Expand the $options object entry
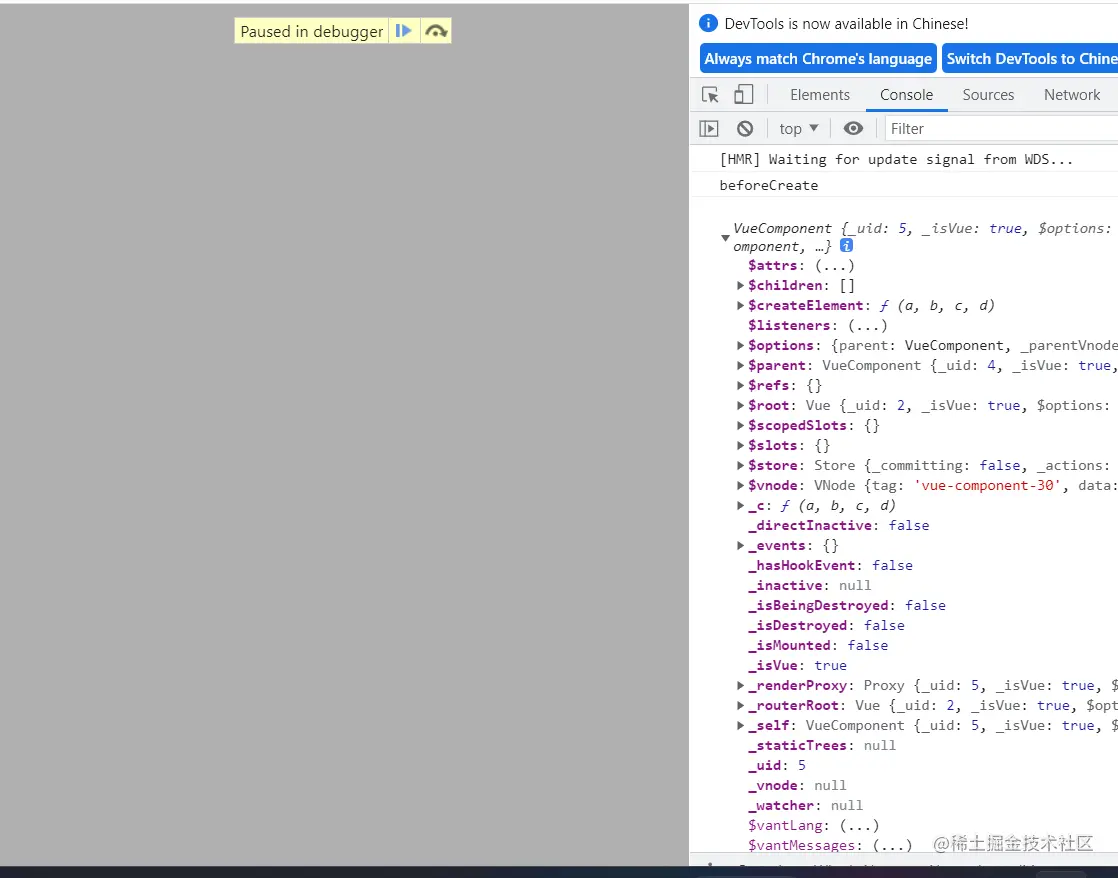This screenshot has height=878, width=1118. pyautogui.click(x=740, y=345)
